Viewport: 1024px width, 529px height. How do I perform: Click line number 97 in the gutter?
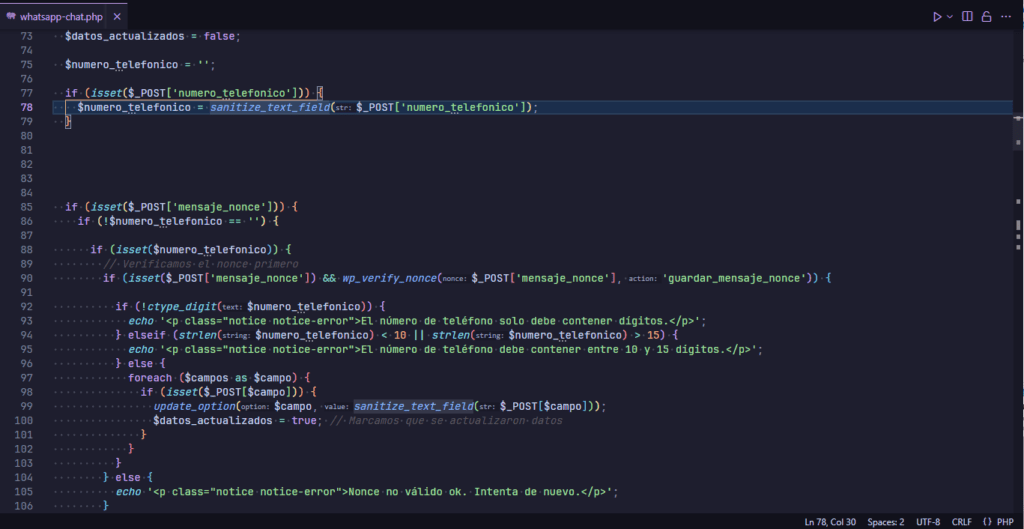tap(27, 377)
